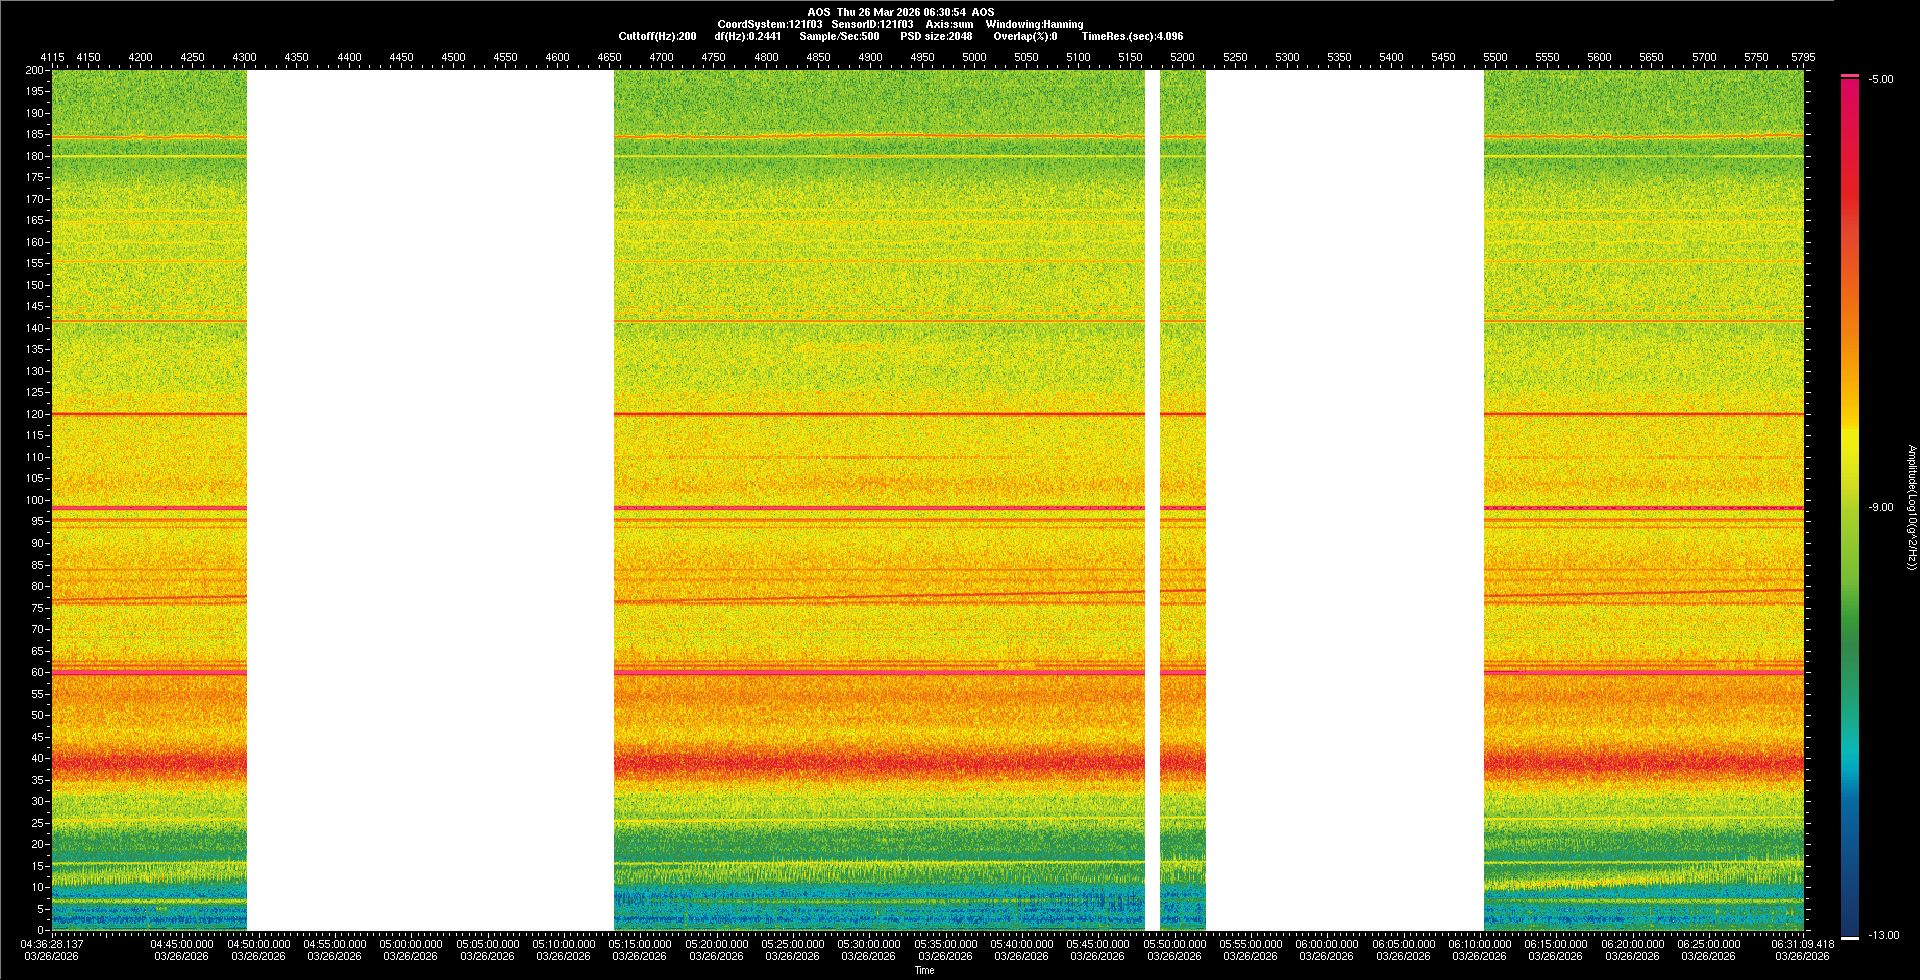
Task: Click the time label "04:45:00.000"
Action: pos(182,943)
